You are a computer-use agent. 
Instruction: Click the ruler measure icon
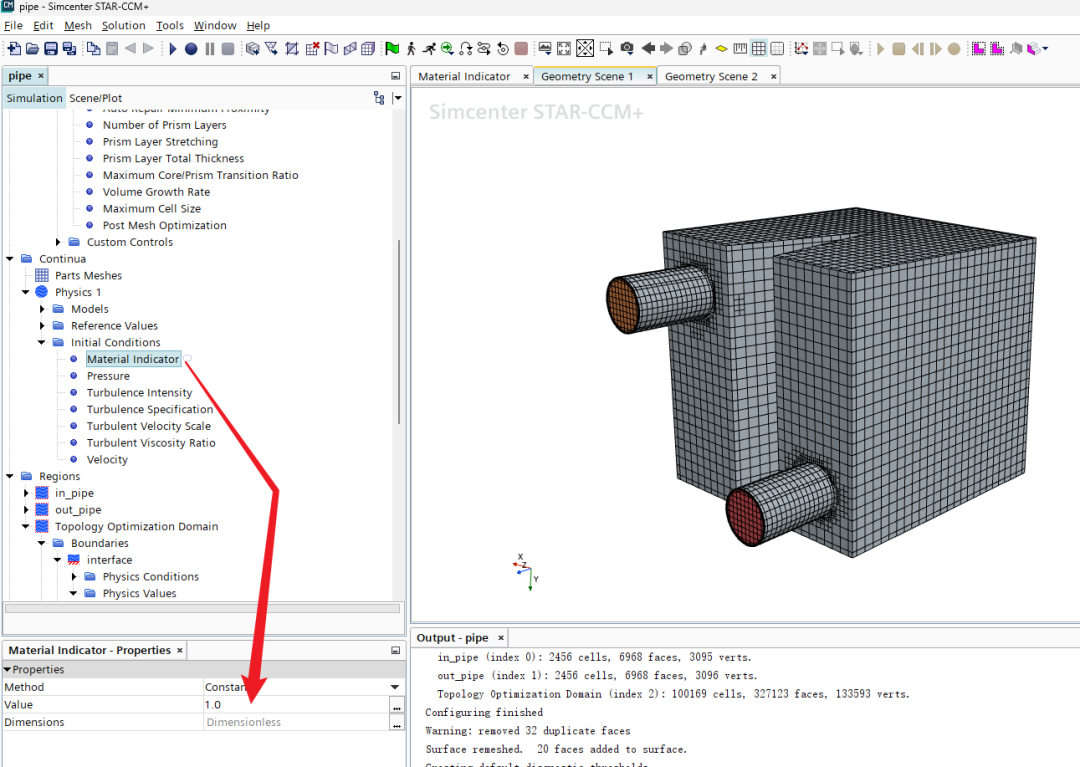point(740,49)
